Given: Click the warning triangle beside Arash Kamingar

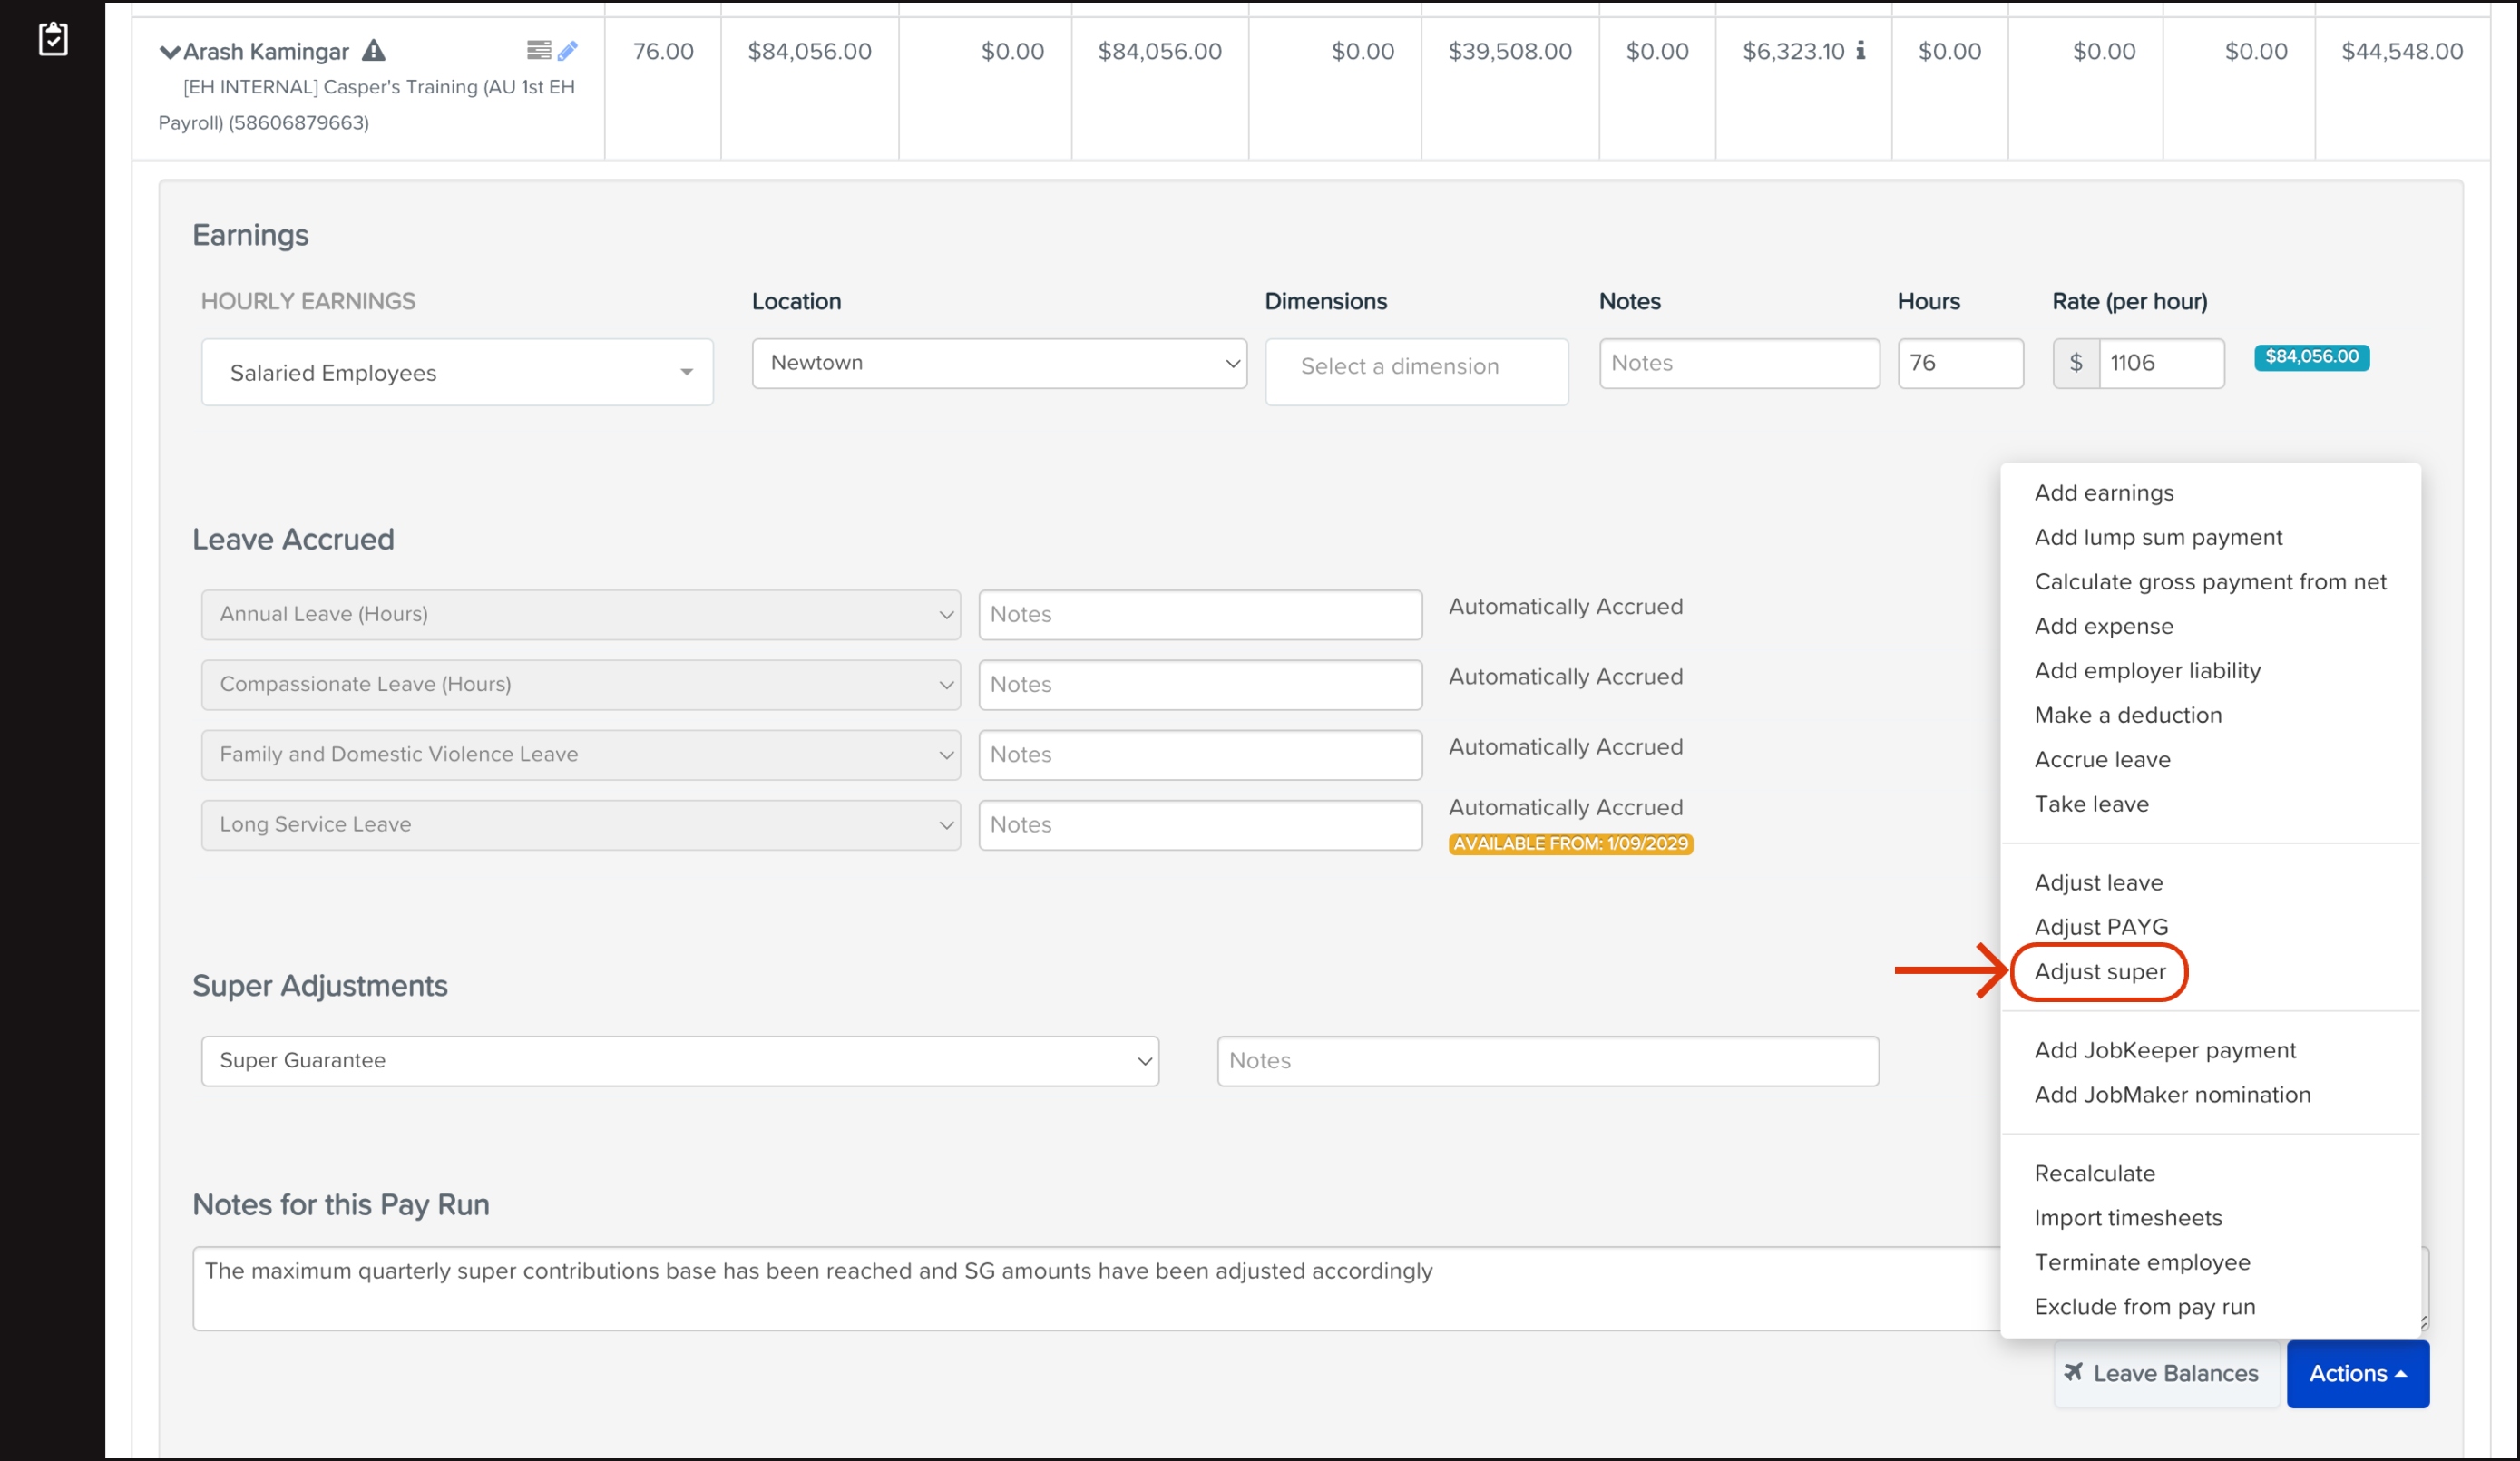Looking at the screenshot, I should click(373, 50).
